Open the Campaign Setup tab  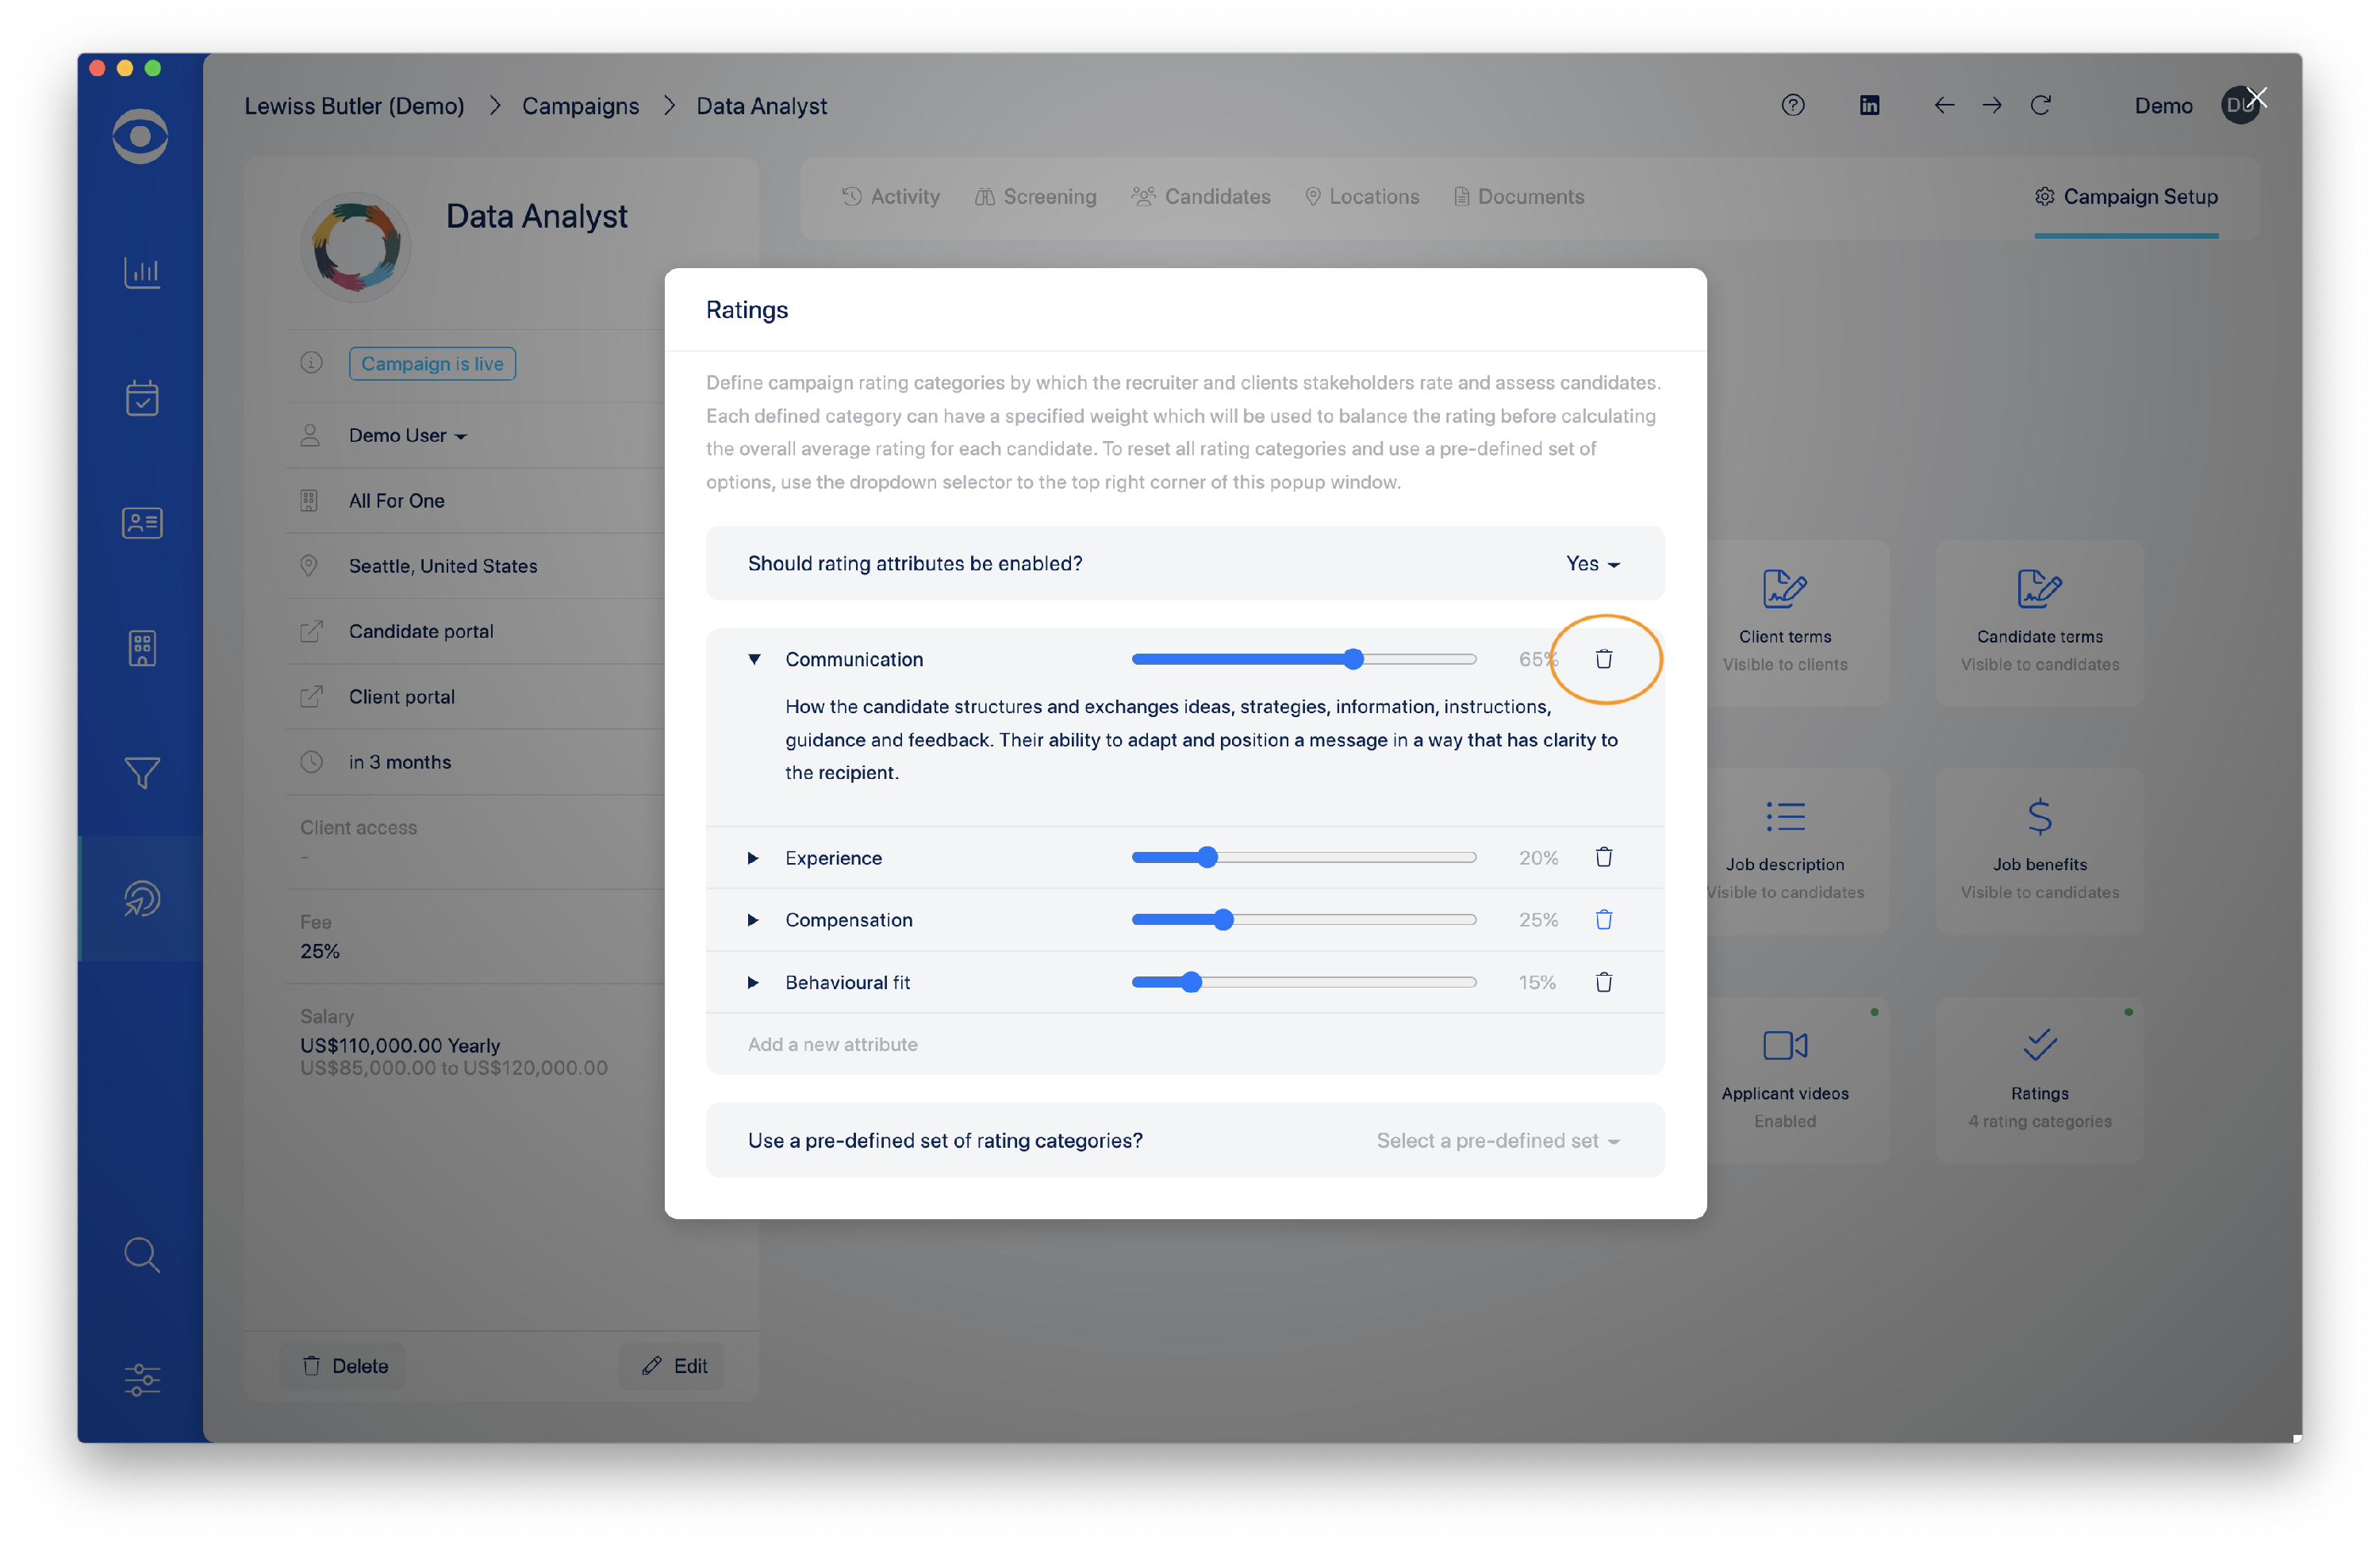2126,196
